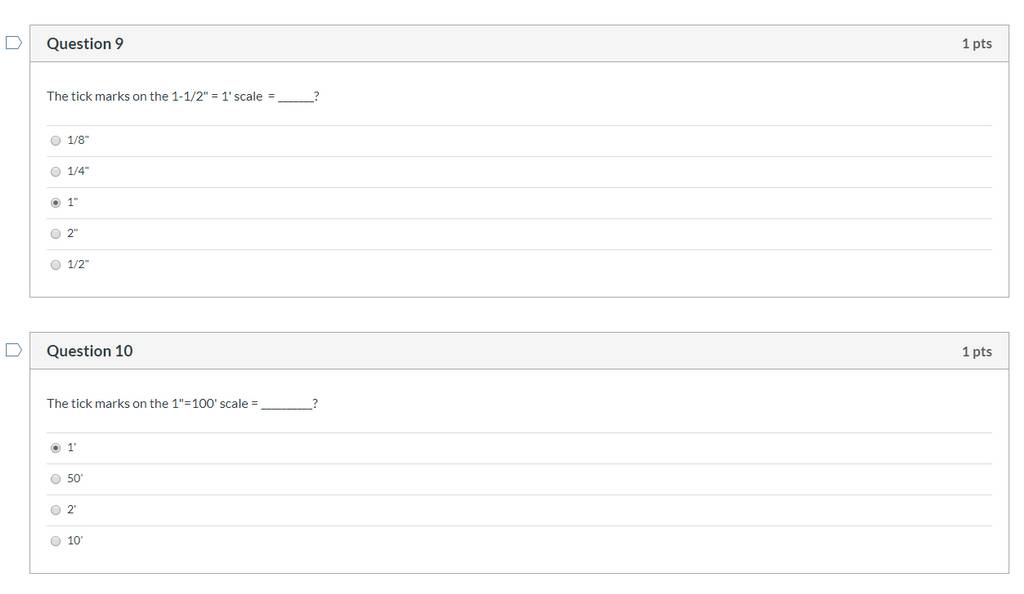Pick the 2" answer option
1024x594 pixels.
click(56, 234)
